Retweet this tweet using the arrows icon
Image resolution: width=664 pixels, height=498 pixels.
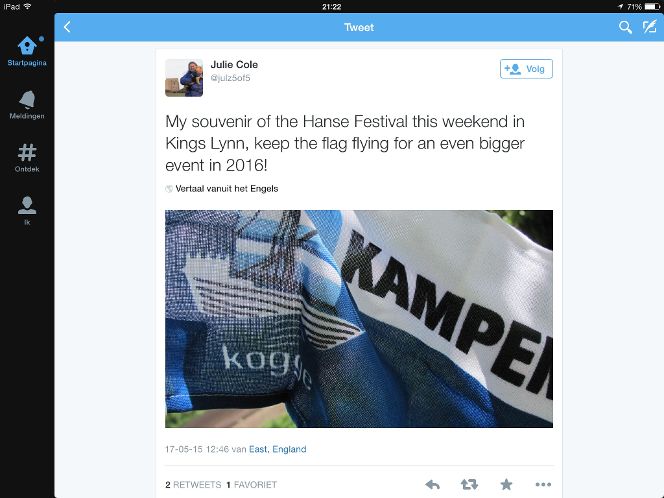(x=469, y=484)
